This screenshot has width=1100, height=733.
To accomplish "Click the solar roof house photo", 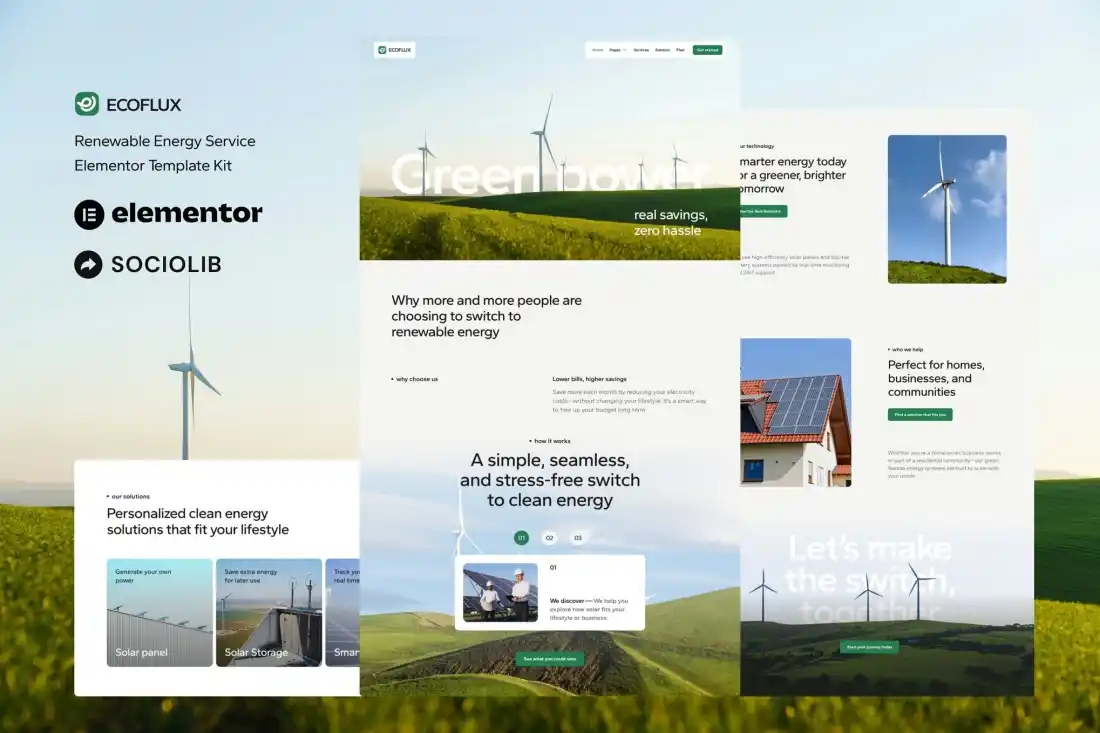I will (796, 412).
